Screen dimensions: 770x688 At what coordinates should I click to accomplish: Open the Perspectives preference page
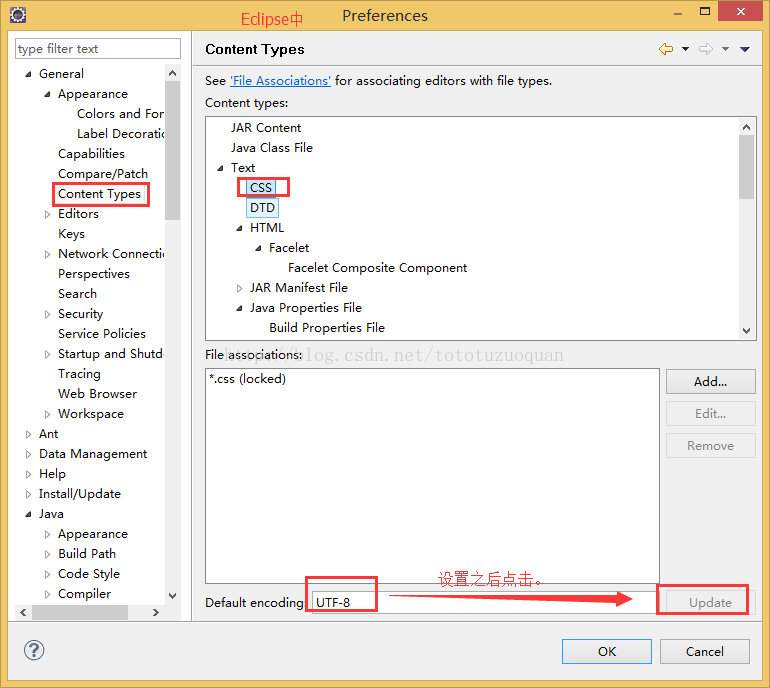pyautogui.click(x=94, y=274)
